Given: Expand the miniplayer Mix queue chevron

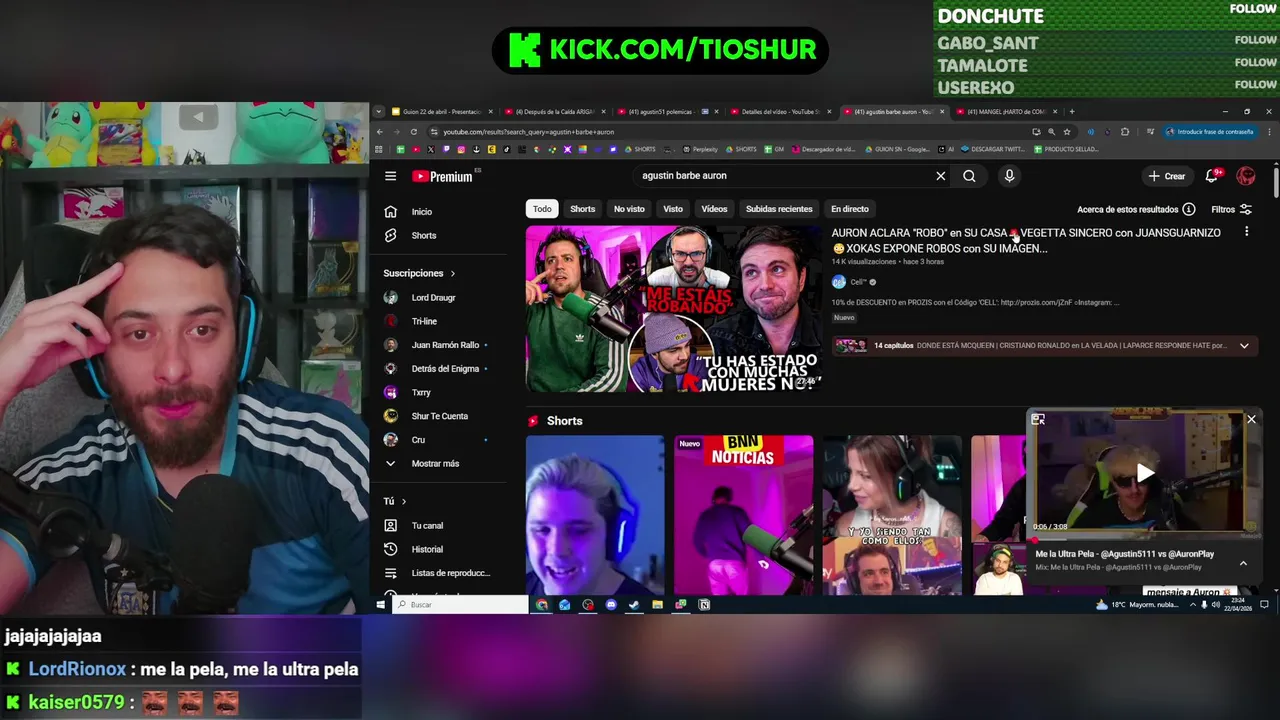Looking at the screenshot, I should click(1243, 563).
